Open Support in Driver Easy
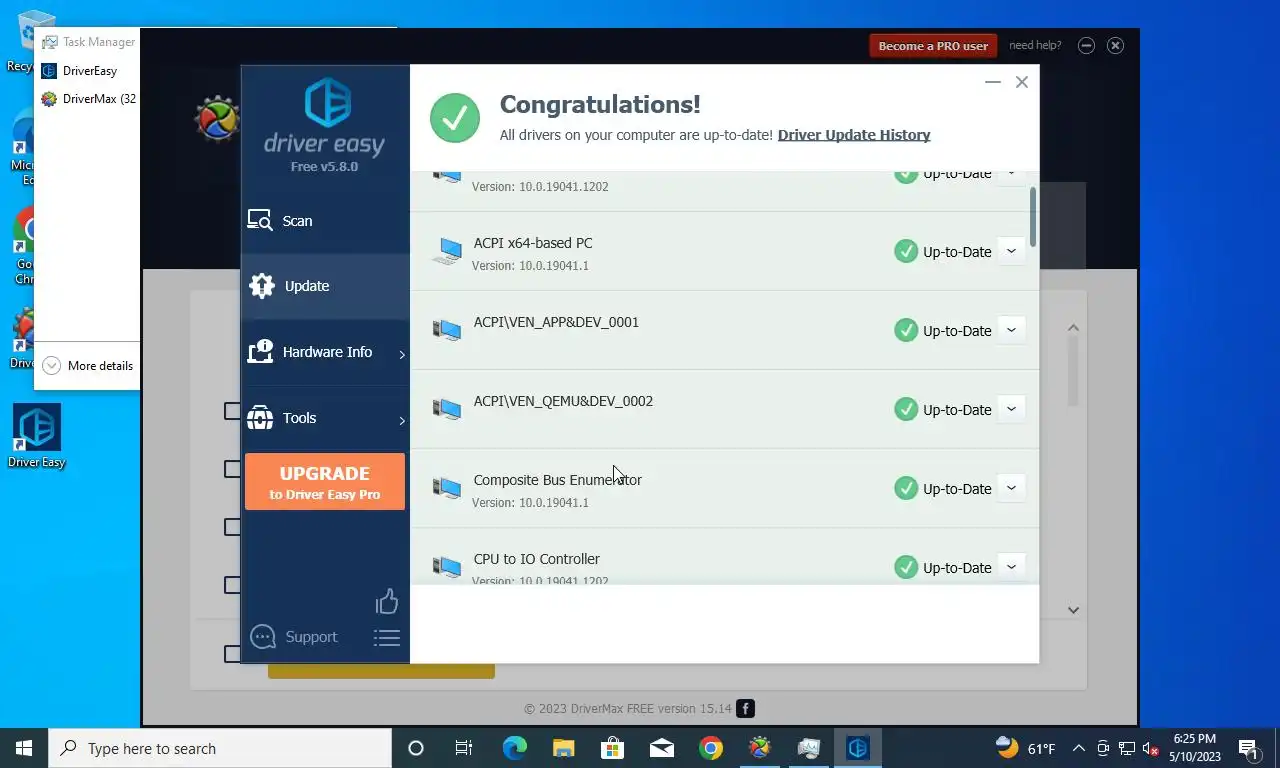The image size is (1280, 768). pos(311,637)
